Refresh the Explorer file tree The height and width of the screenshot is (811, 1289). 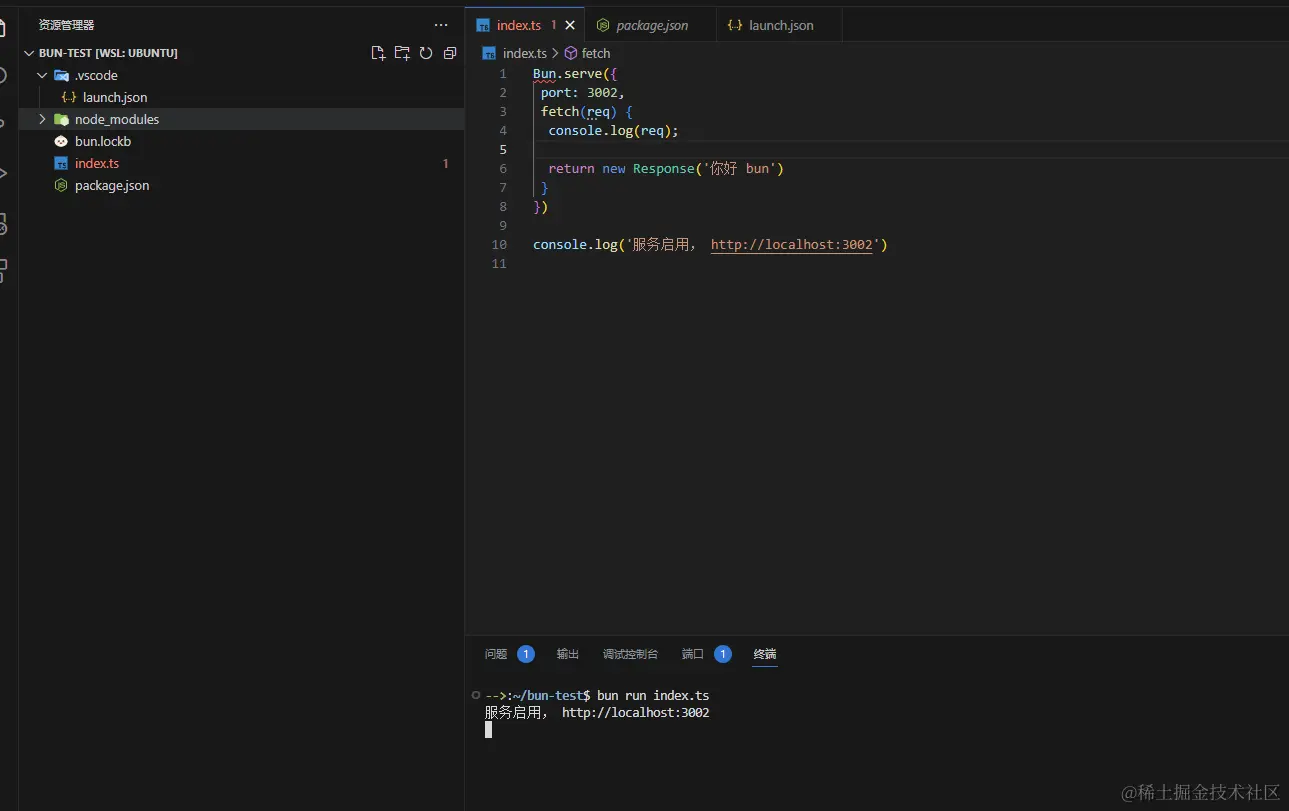(426, 53)
